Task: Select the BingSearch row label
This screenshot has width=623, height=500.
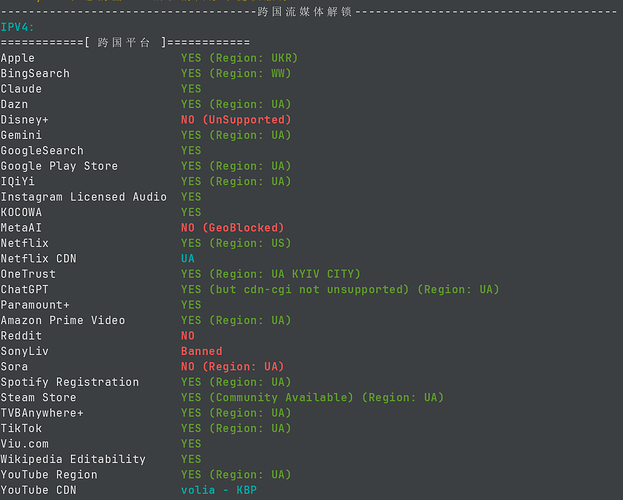Action: (x=35, y=74)
